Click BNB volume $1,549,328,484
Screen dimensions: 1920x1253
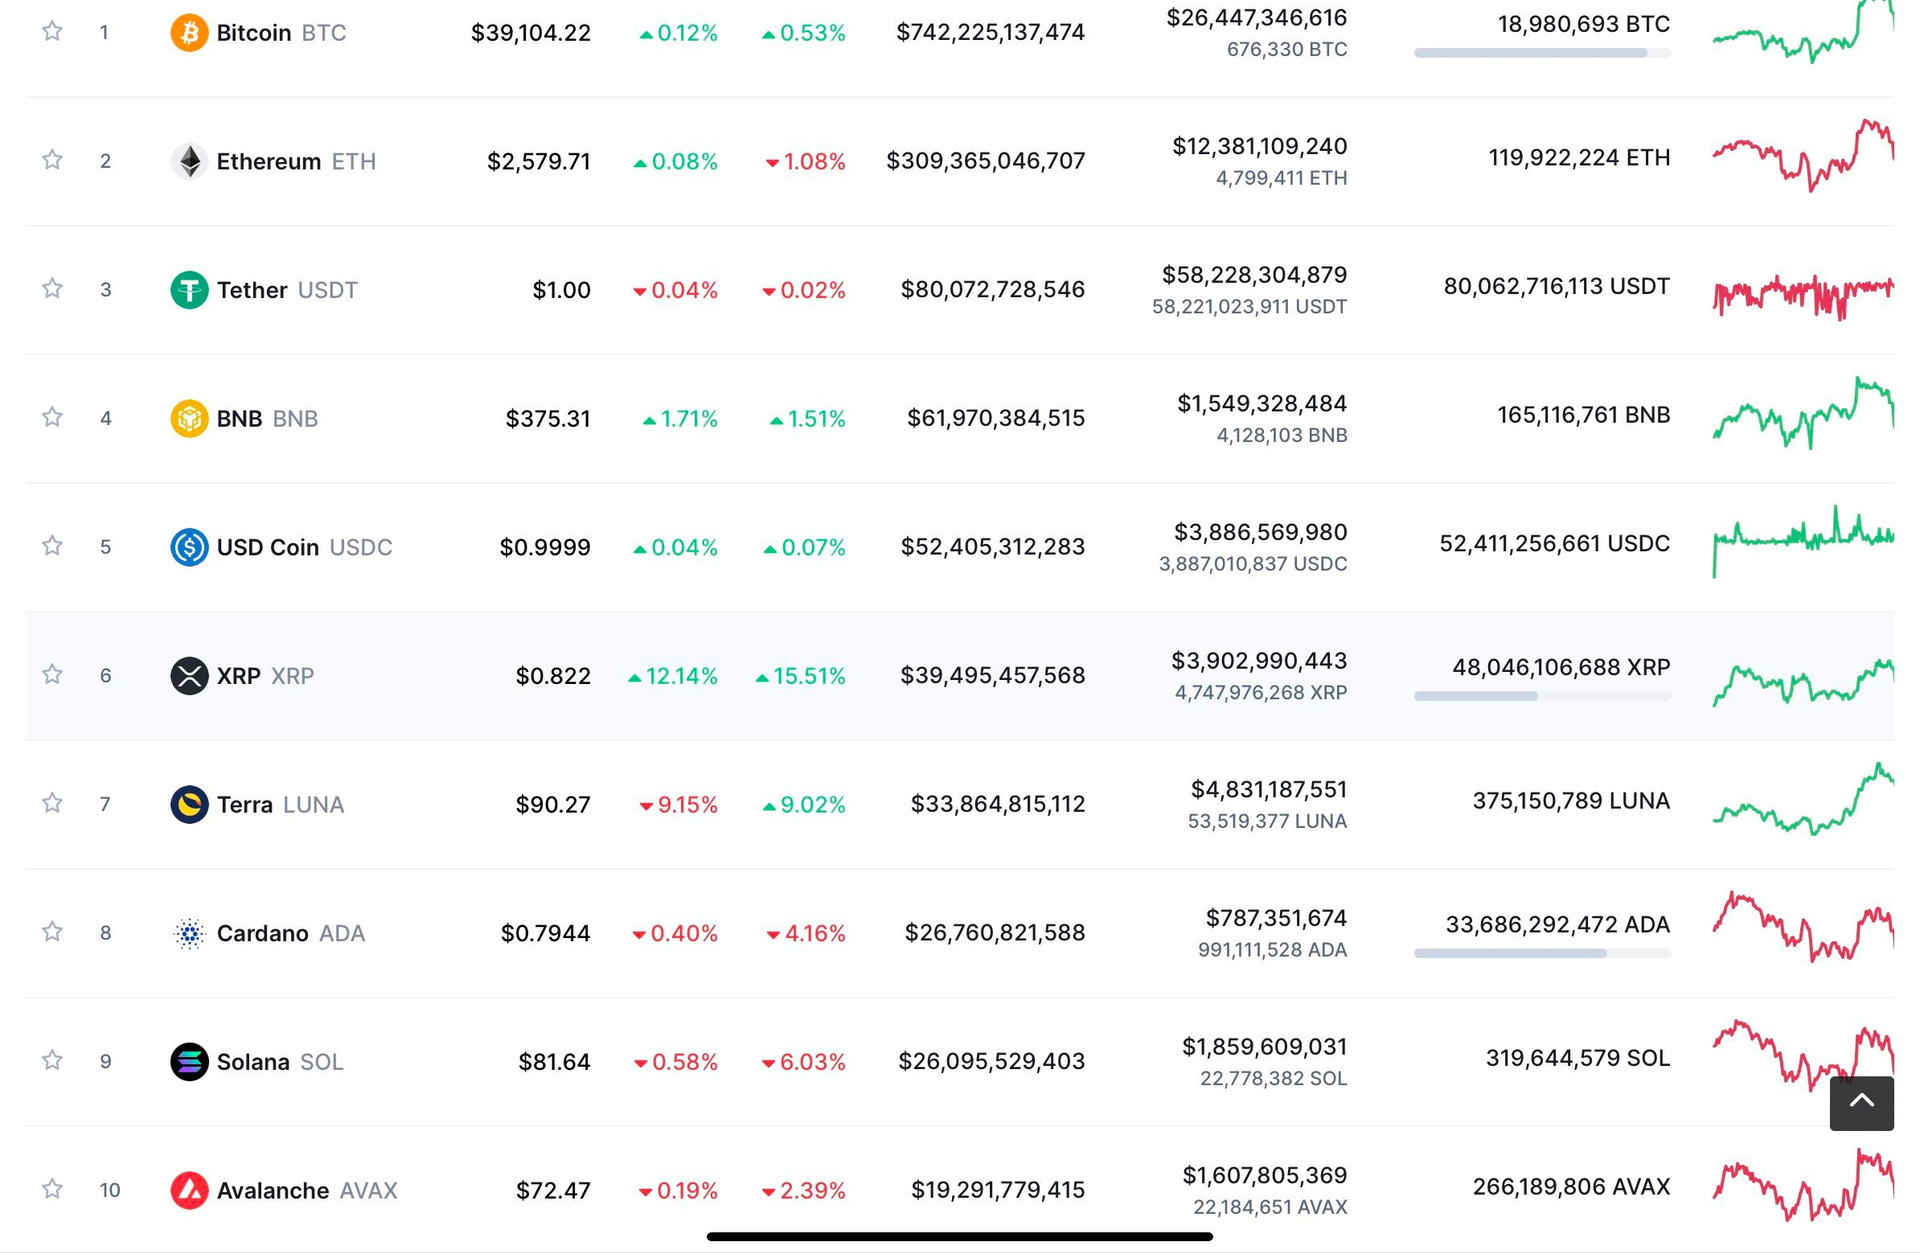(x=1262, y=403)
